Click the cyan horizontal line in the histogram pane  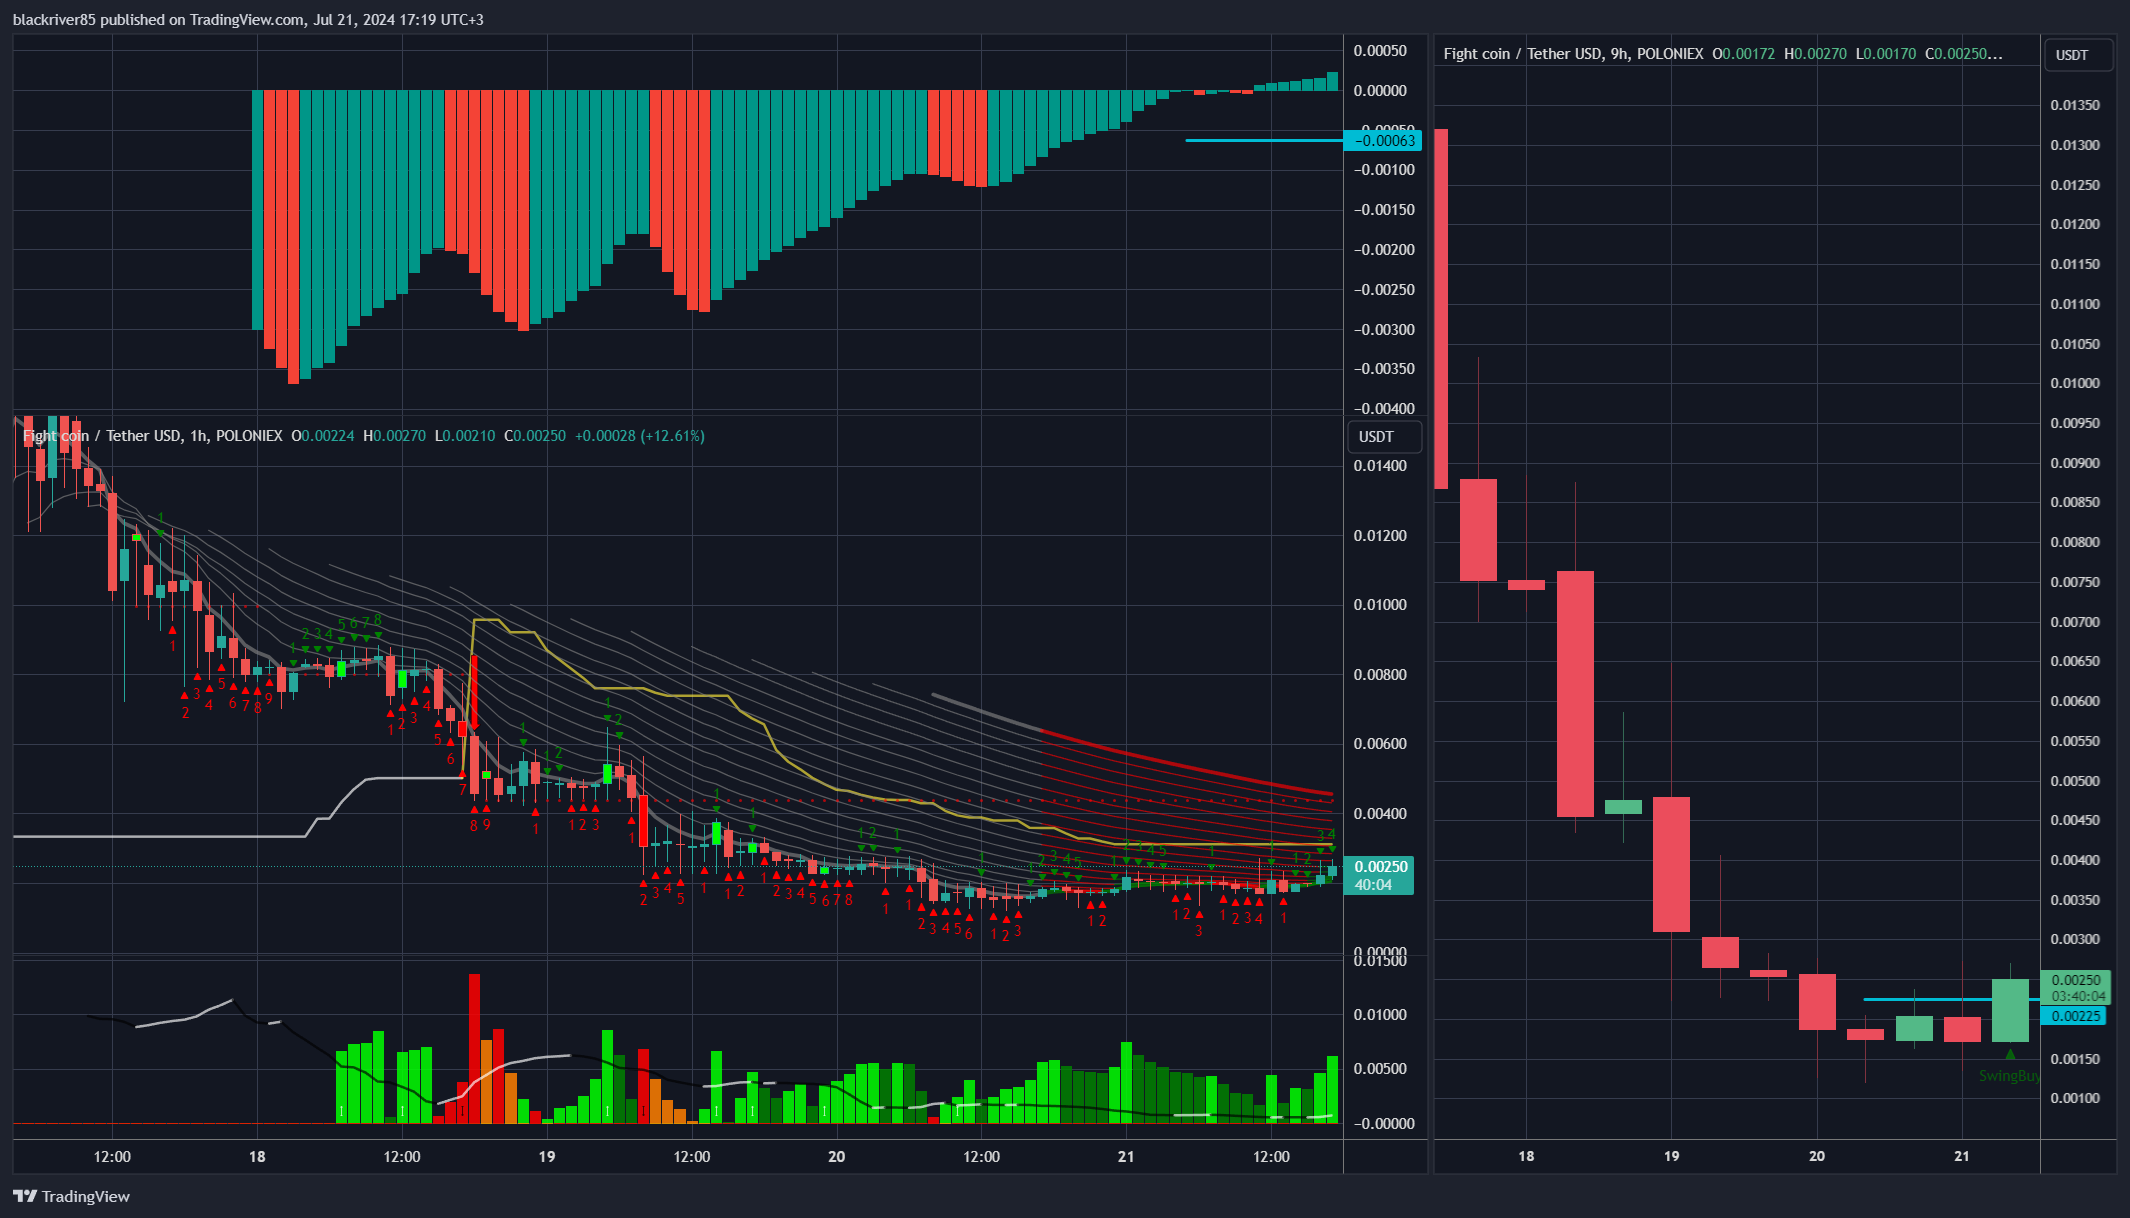[1264, 140]
